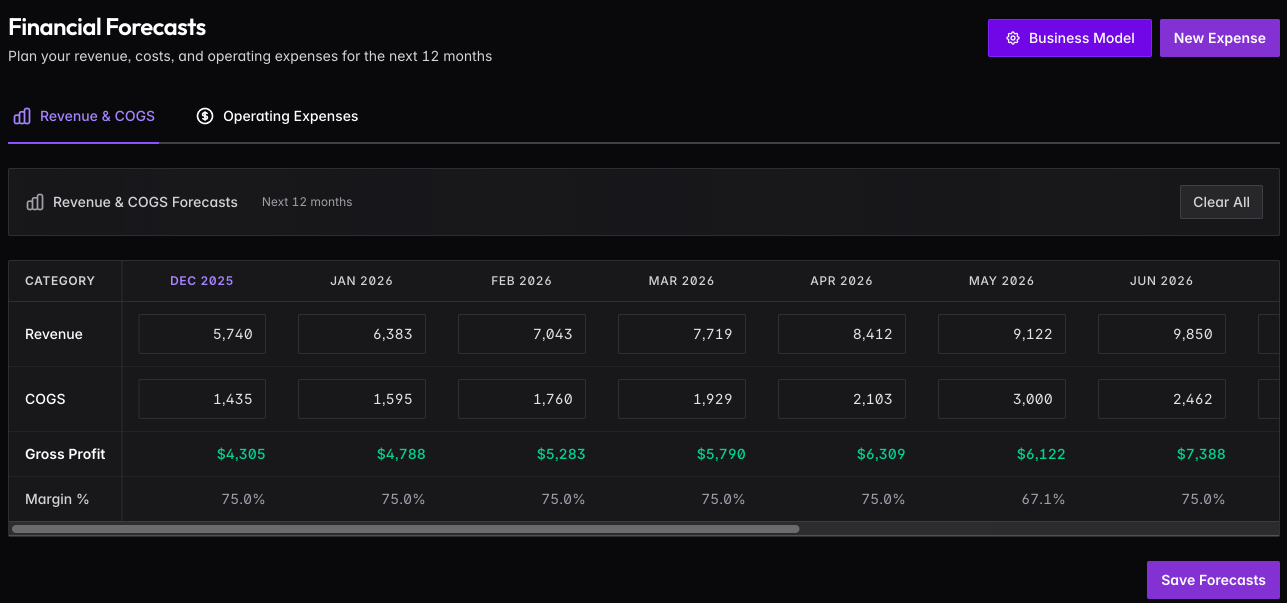Click the bar chart icon on Revenue & COGS tab
This screenshot has width=1287, height=603.
22,116
